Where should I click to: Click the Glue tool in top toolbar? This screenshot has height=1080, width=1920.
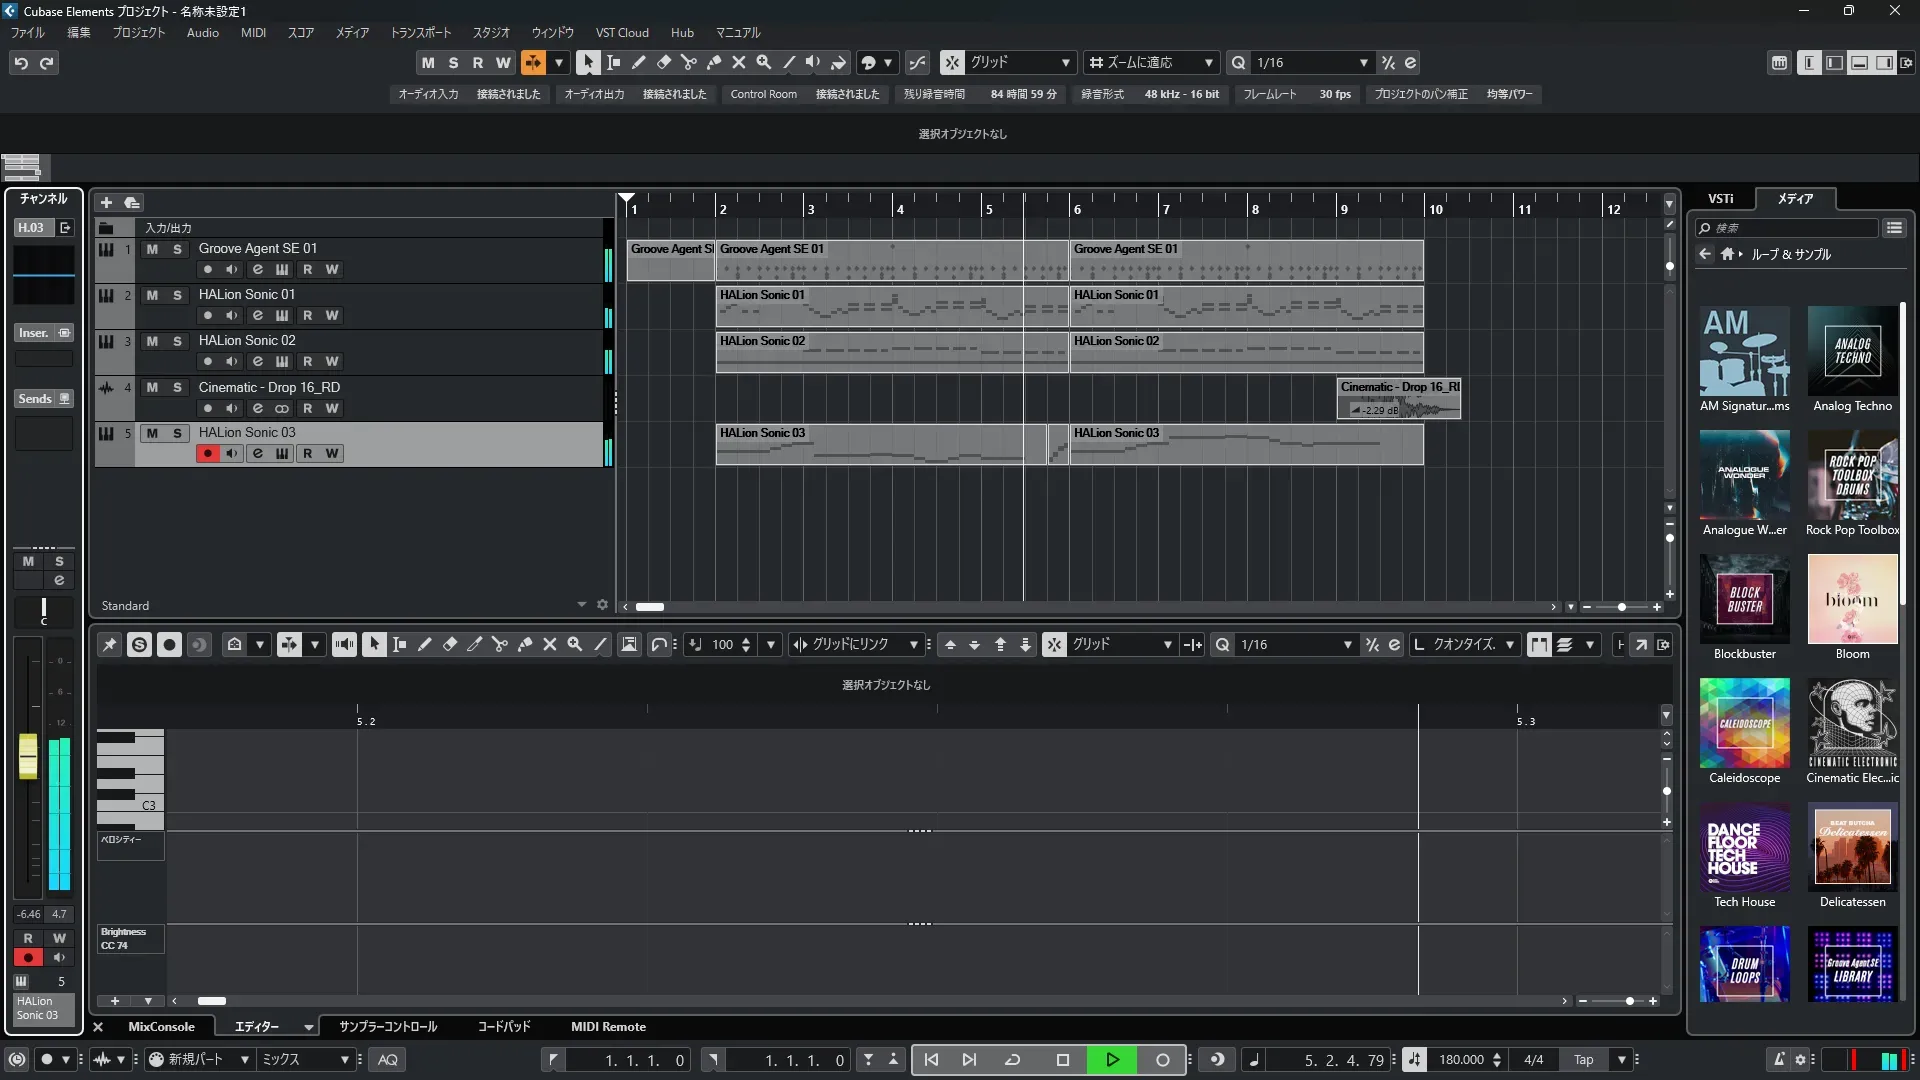[713, 62]
